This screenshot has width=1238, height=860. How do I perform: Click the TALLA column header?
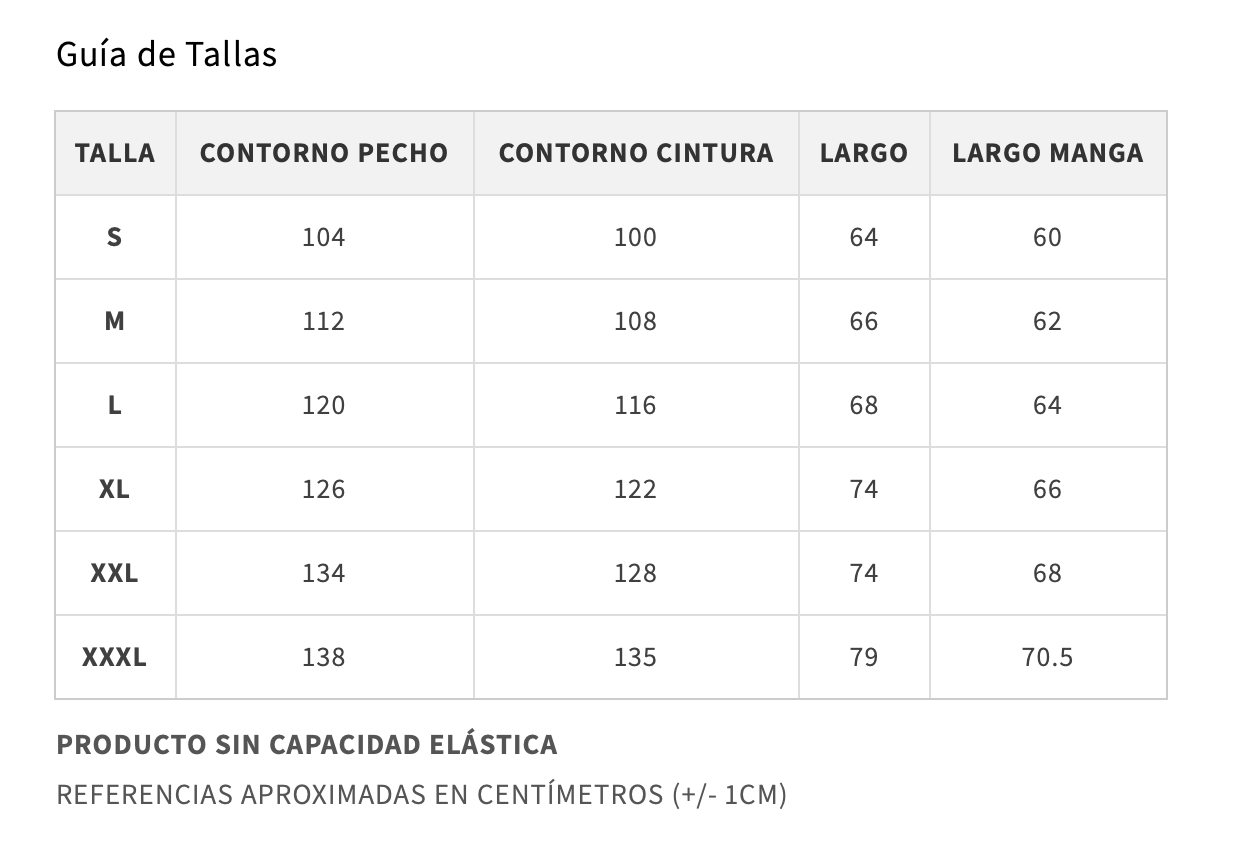115,153
